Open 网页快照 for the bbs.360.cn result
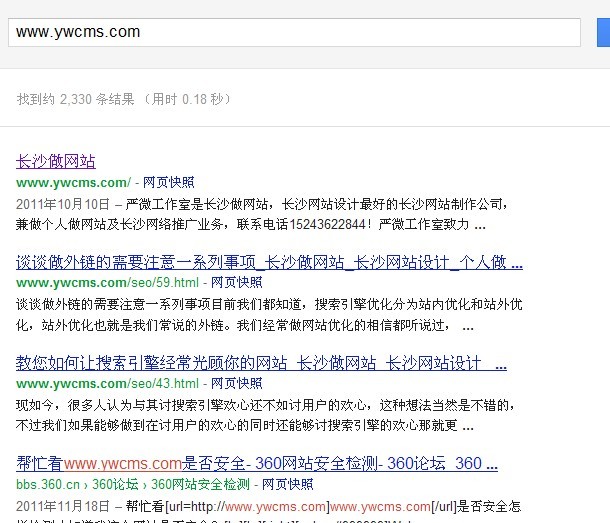Image resolution: width=610 pixels, height=523 pixels. point(289,484)
